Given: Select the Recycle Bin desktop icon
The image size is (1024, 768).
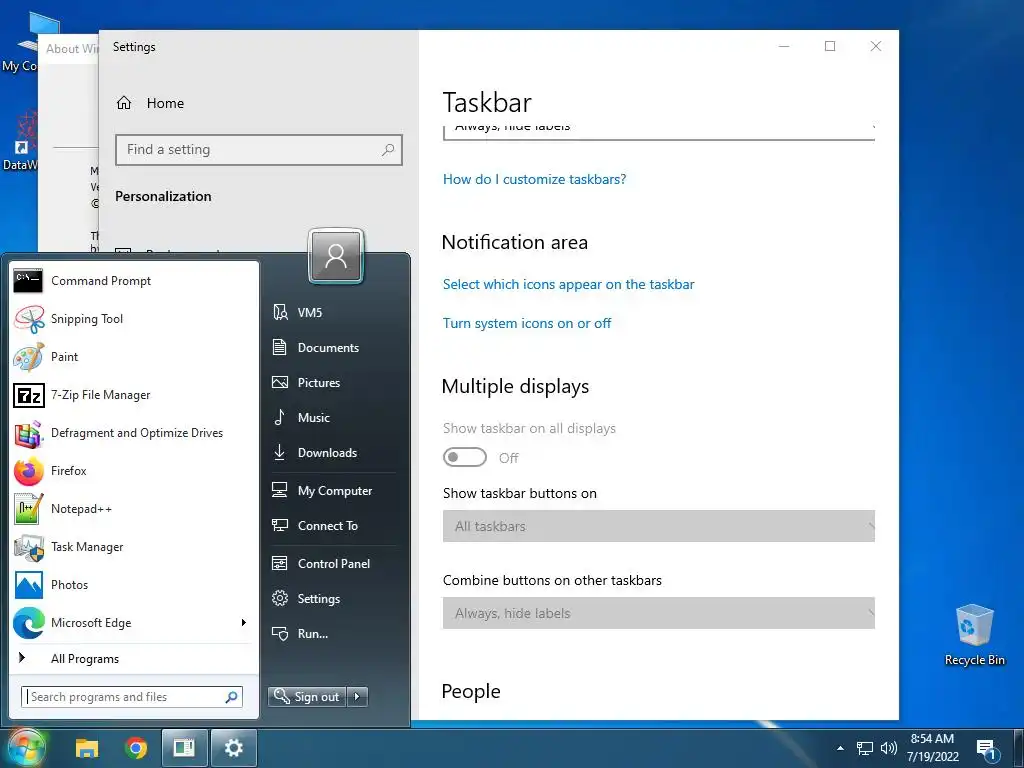Looking at the screenshot, I should (x=974, y=635).
